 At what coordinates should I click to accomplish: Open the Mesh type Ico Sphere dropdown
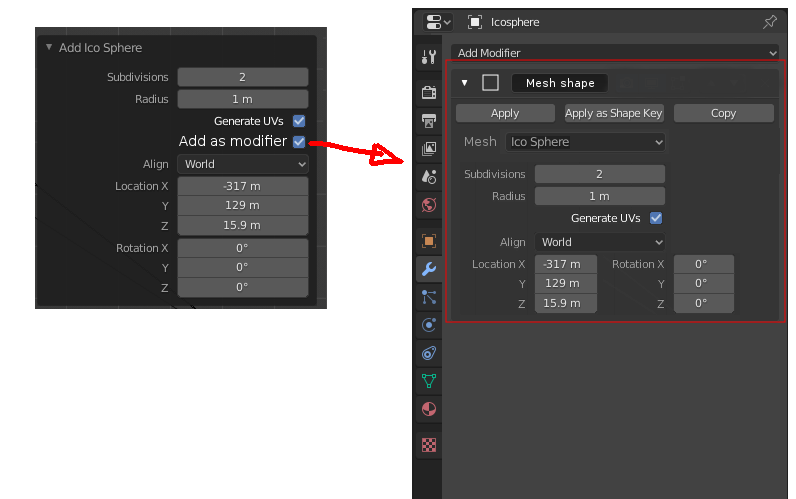[585, 142]
